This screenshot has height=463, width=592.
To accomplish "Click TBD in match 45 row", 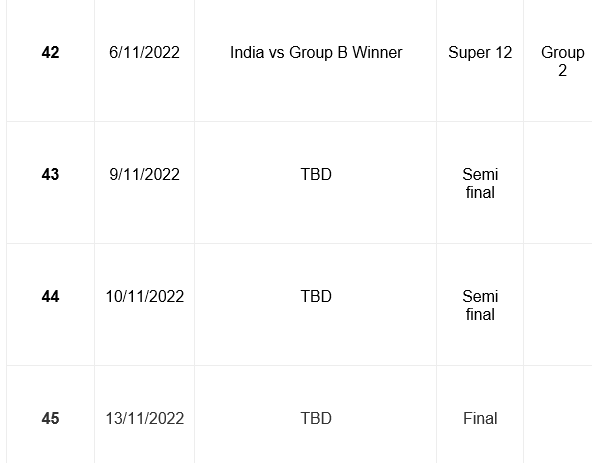I will click(x=316, y=418).
